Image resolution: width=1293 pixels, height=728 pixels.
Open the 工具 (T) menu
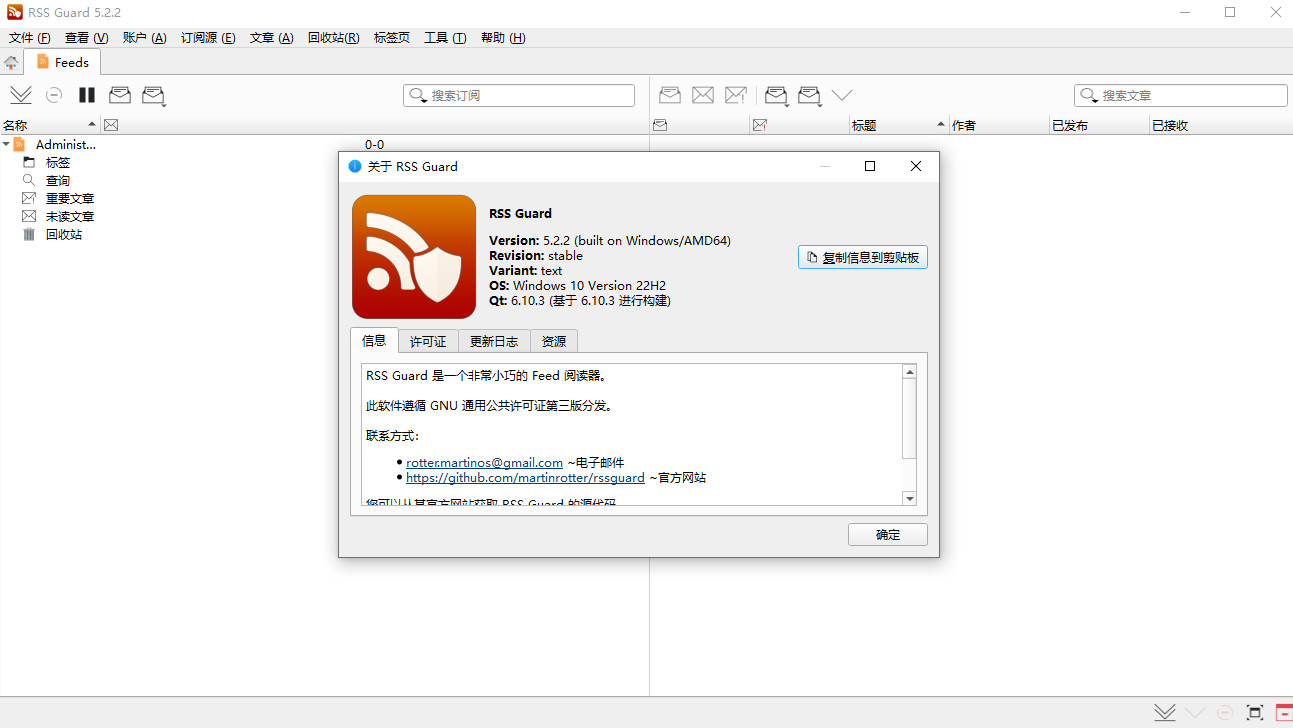(445, 38)
